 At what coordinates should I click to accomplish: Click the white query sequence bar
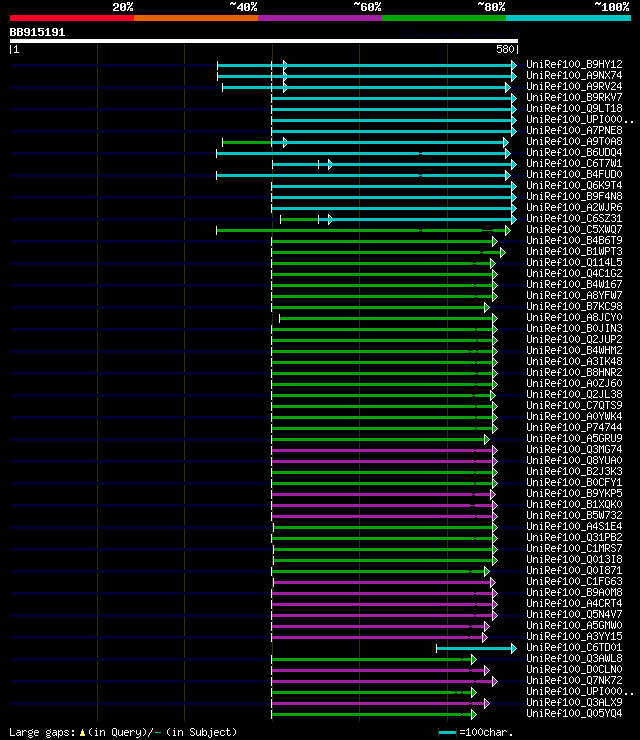coord(264,41)
